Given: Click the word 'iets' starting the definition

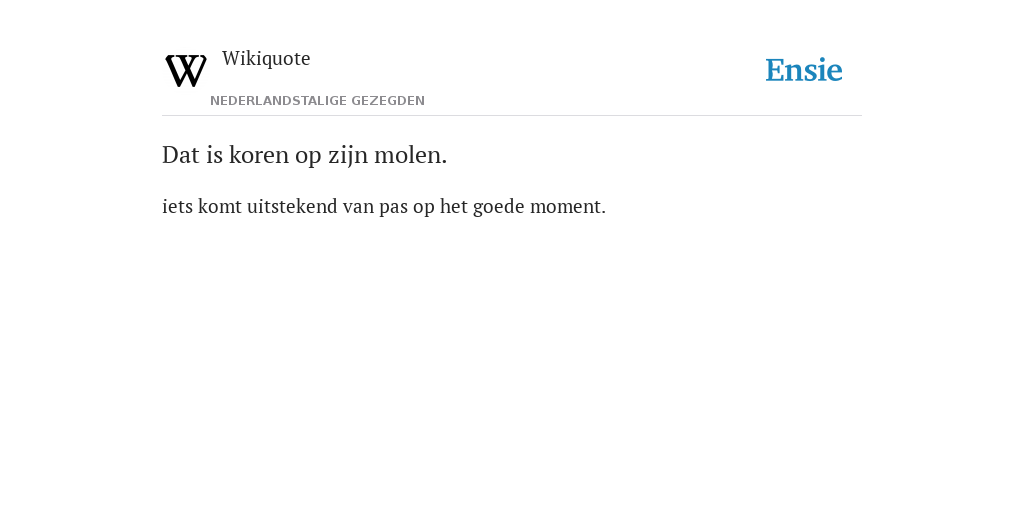Looking at the screenshot, I should (178, 206).
